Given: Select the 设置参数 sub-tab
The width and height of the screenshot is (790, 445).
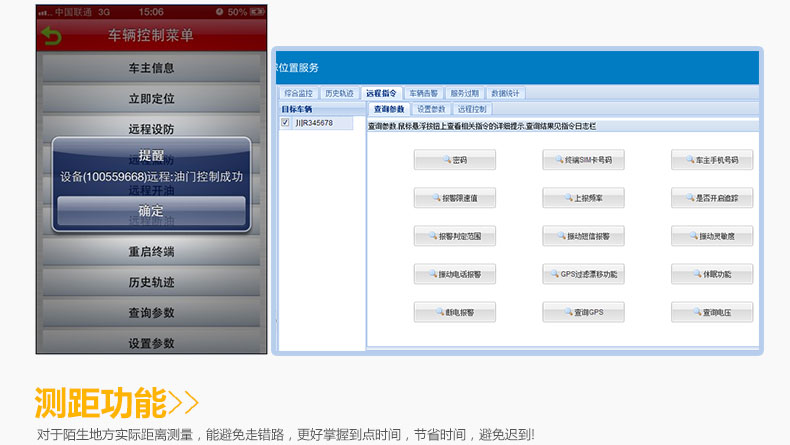Looking at the screenshot, I should pos(430,109).
